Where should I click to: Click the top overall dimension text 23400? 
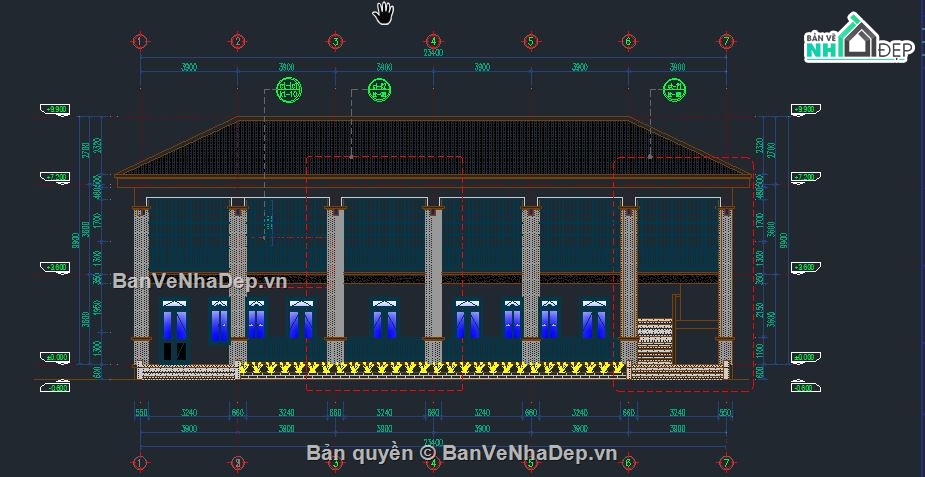(433, 52)
